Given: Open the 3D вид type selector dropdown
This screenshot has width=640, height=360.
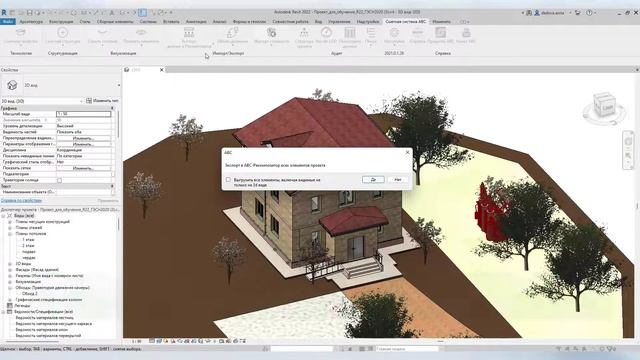Looking at the screenshot, I should coord(119,85).
